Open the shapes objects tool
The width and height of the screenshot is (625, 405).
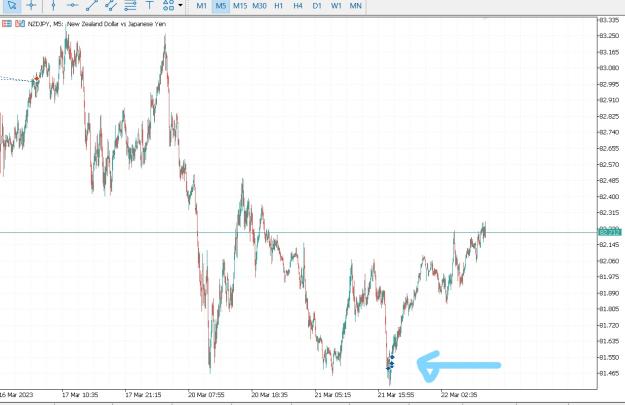(169, 5)
